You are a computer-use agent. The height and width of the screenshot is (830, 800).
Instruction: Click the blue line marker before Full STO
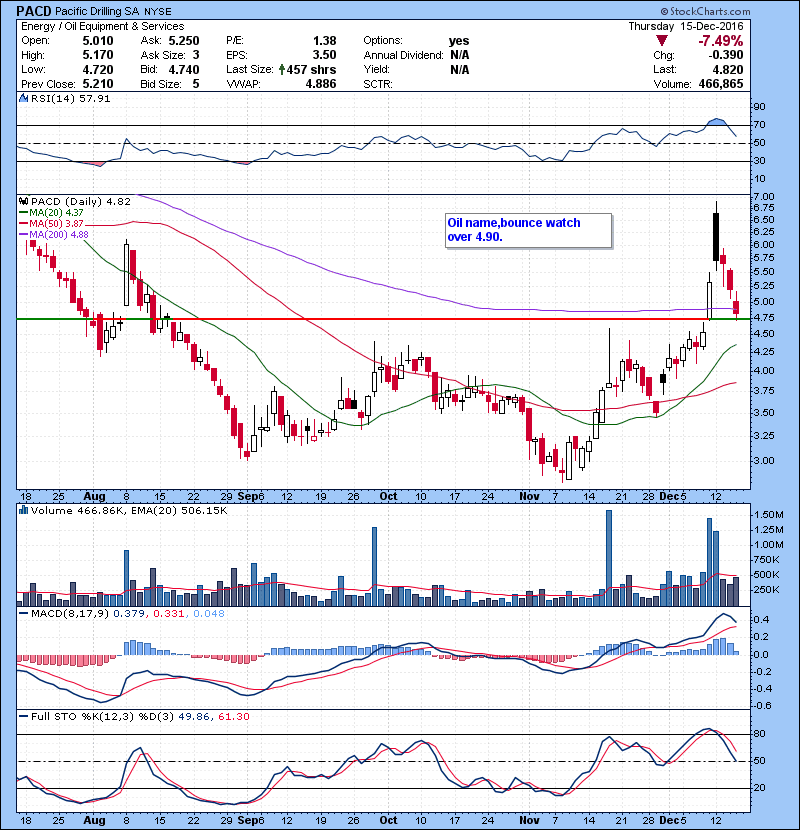pos(23,716)
